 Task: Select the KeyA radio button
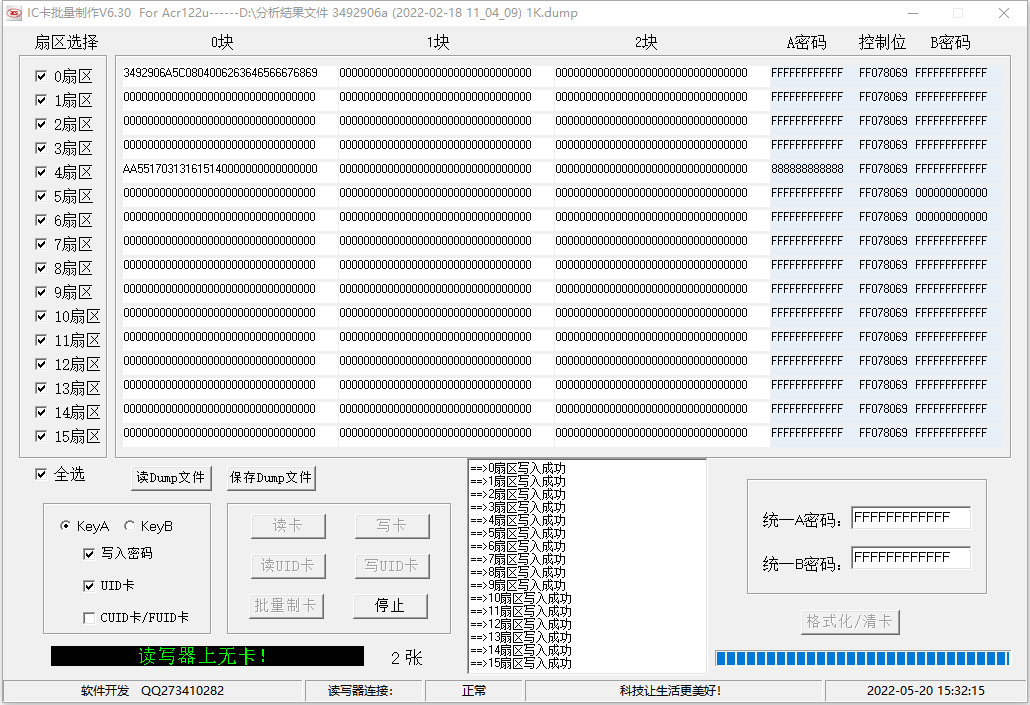click(x=66, y=526)
